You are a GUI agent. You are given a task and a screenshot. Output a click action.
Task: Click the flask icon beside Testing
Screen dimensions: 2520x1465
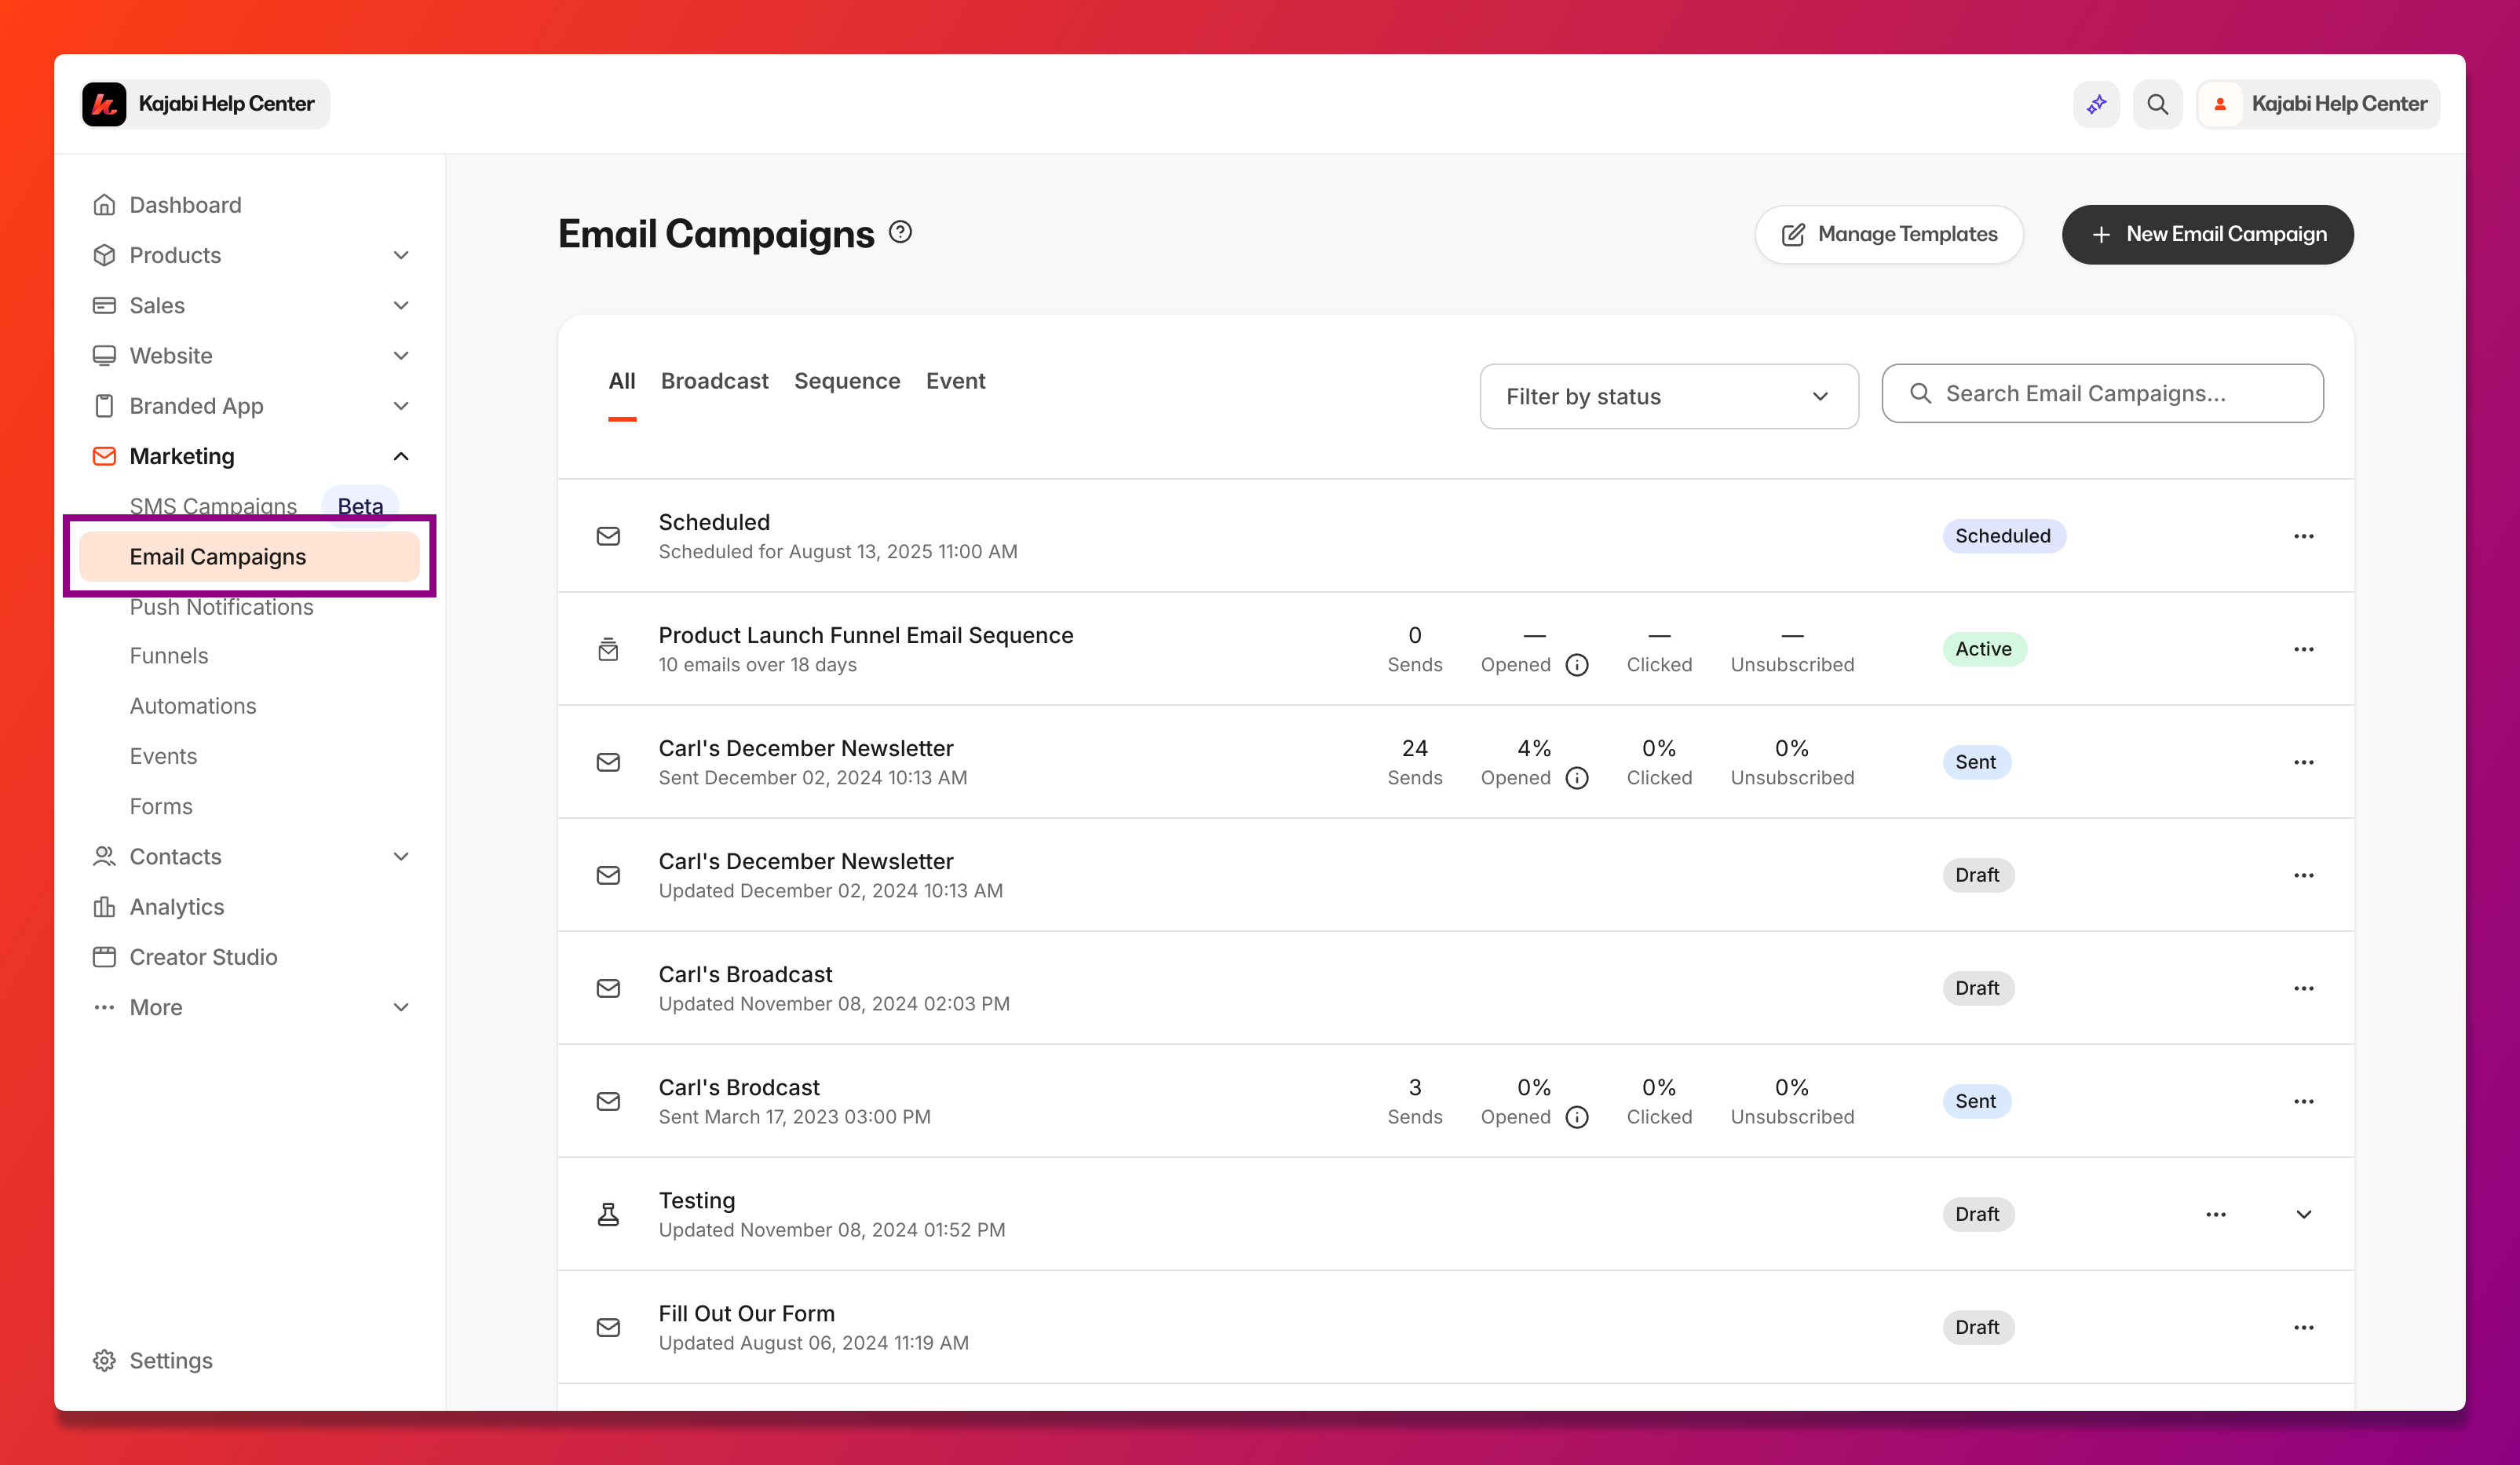[x=608, y=1214]
